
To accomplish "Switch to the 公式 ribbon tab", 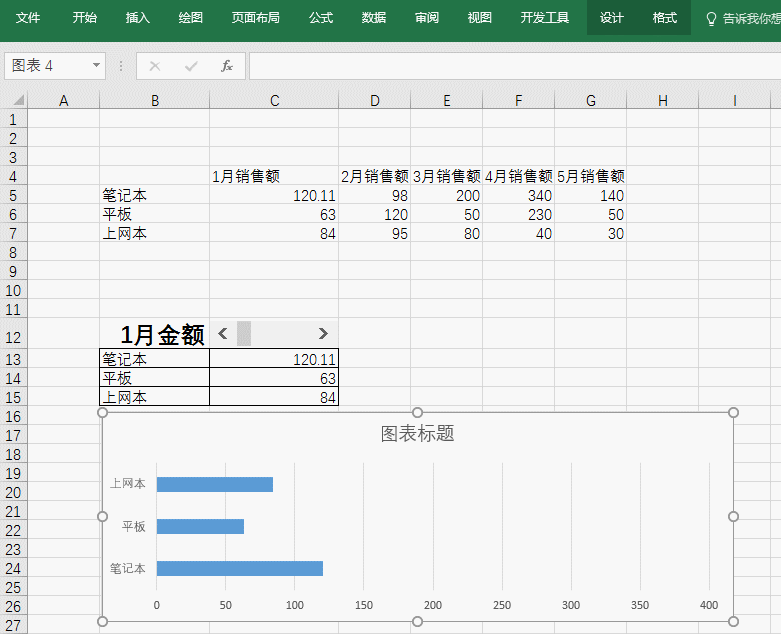I will [x=321, y=18].
